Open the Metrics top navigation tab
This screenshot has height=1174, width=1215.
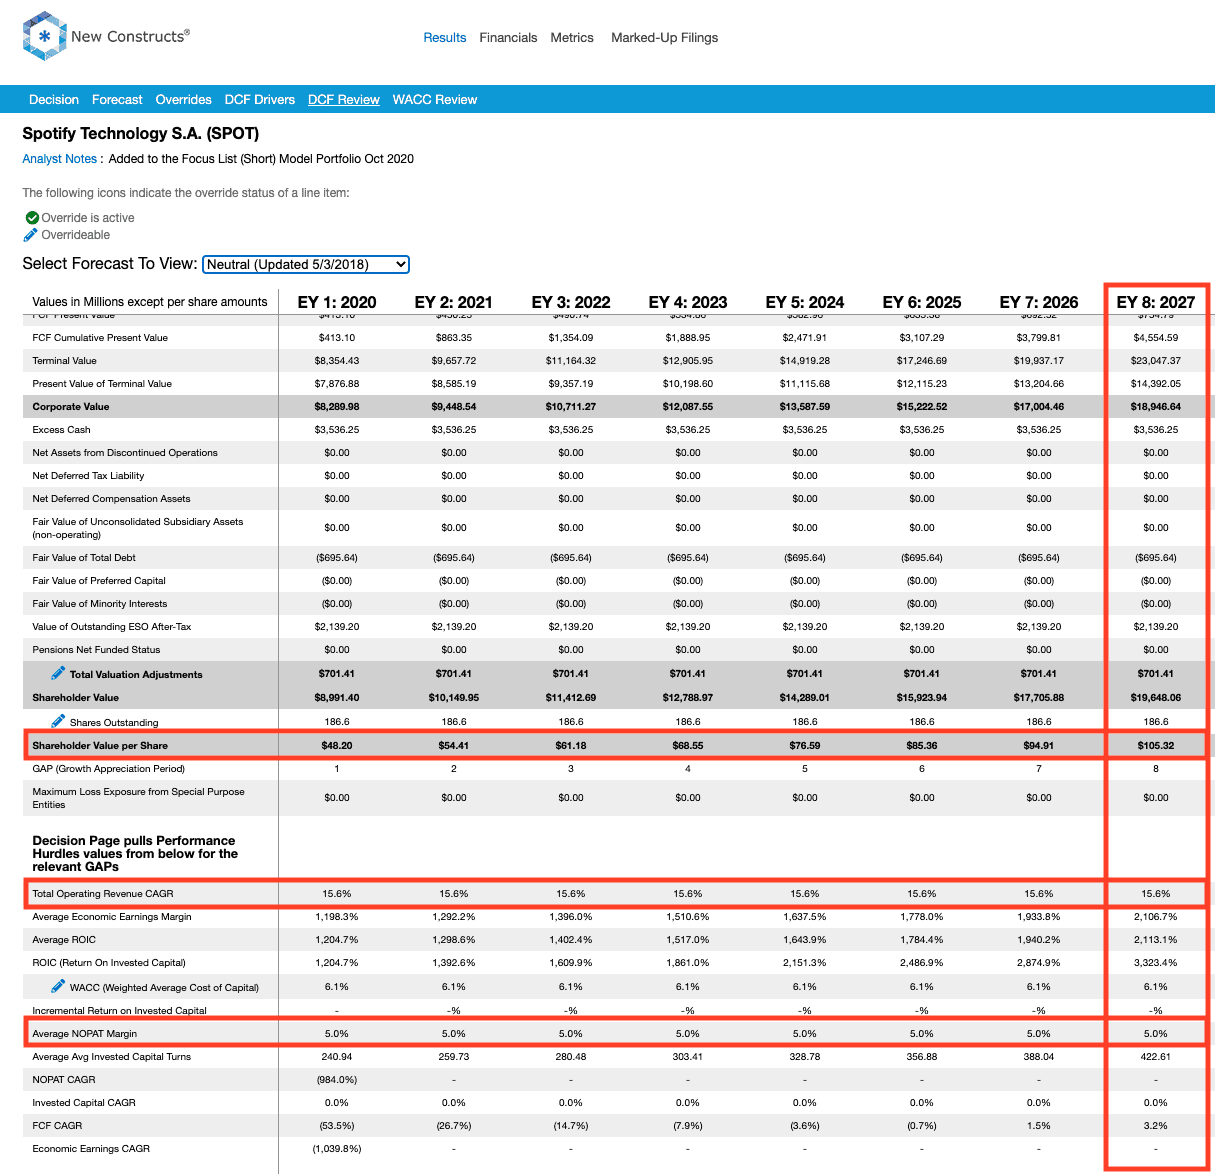[572, 38]
